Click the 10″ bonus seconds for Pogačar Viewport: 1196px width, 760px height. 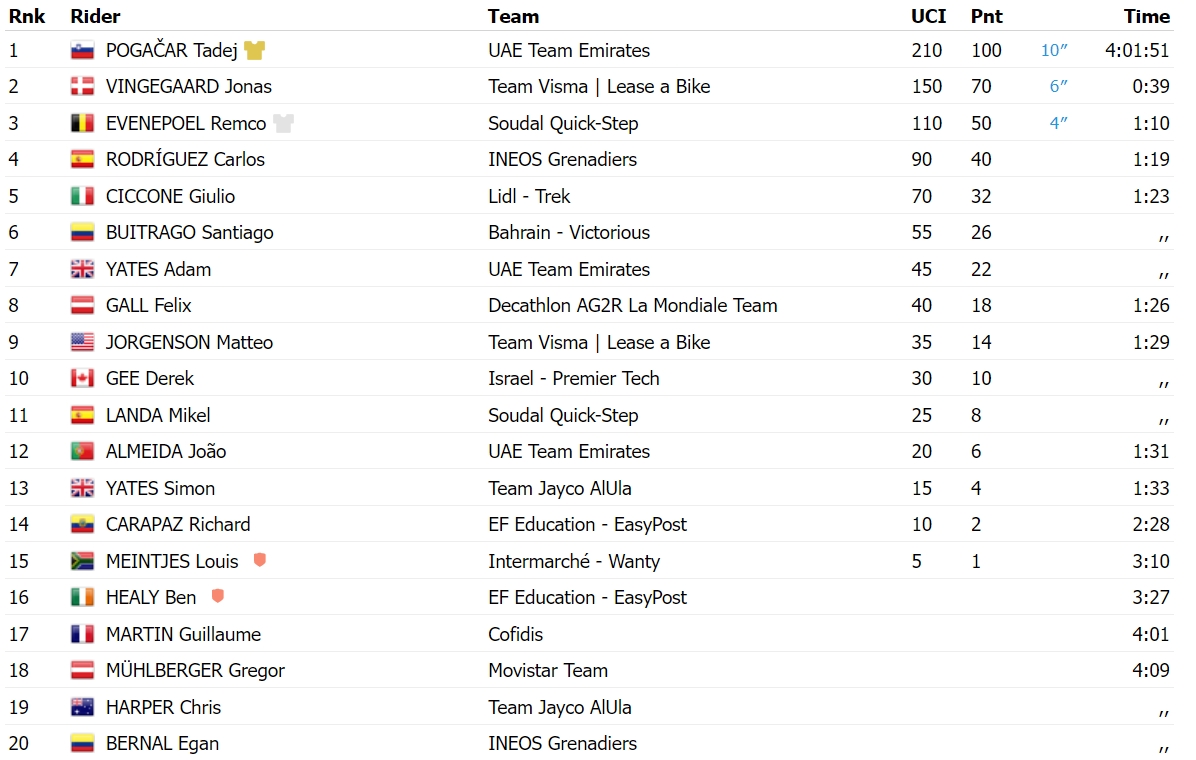click(x=1054, y=50)
